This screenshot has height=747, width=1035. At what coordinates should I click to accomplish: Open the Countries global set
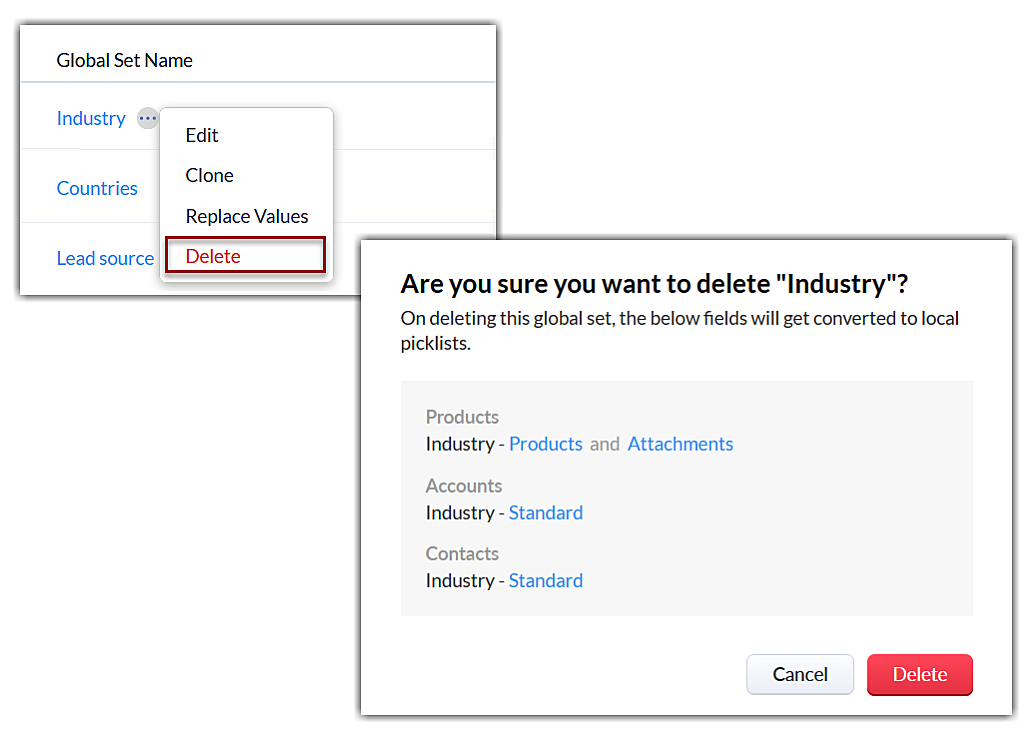[x=97, y=188]
